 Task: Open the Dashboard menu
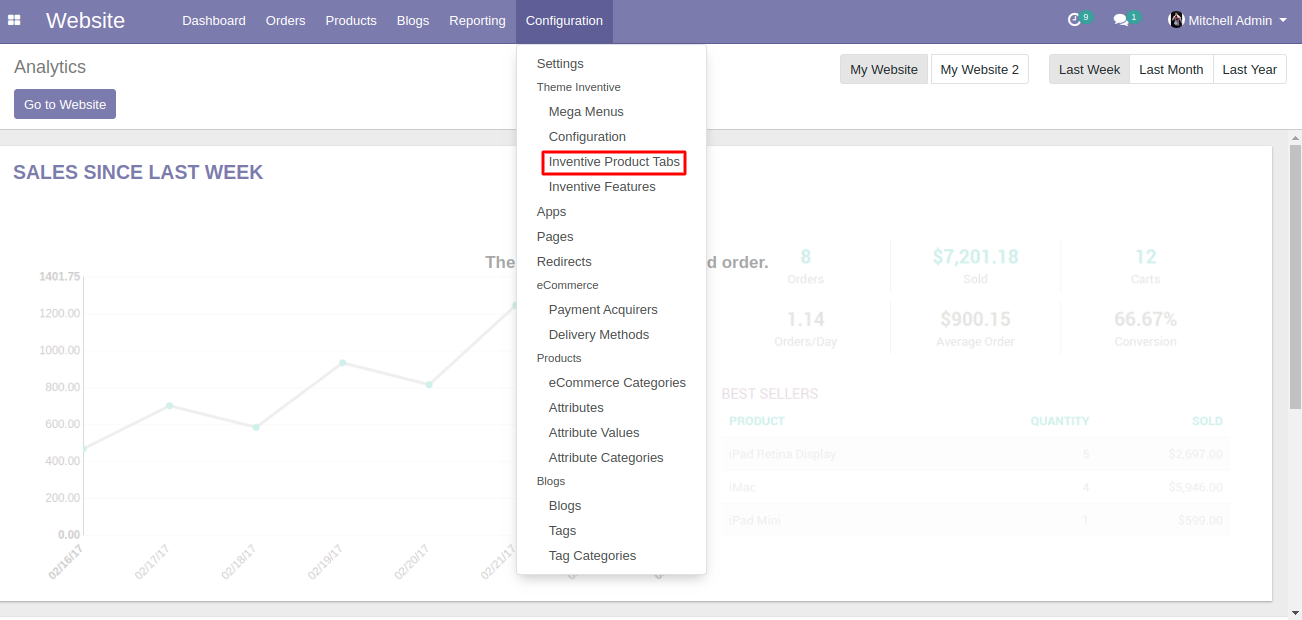tap(214, 21)
